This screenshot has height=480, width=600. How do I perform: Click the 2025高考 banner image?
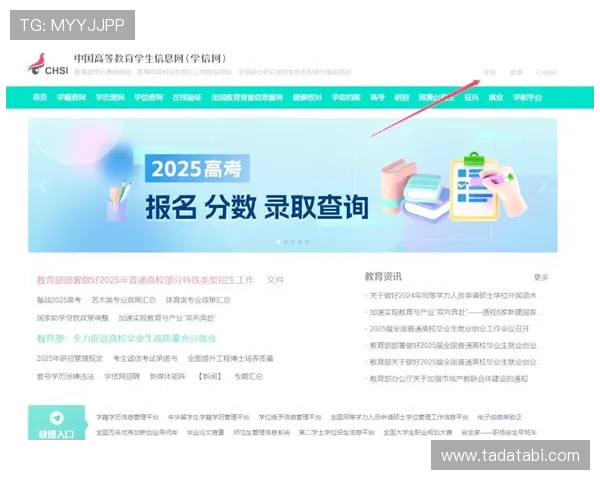pyautogui.click(x=293, y=185)
